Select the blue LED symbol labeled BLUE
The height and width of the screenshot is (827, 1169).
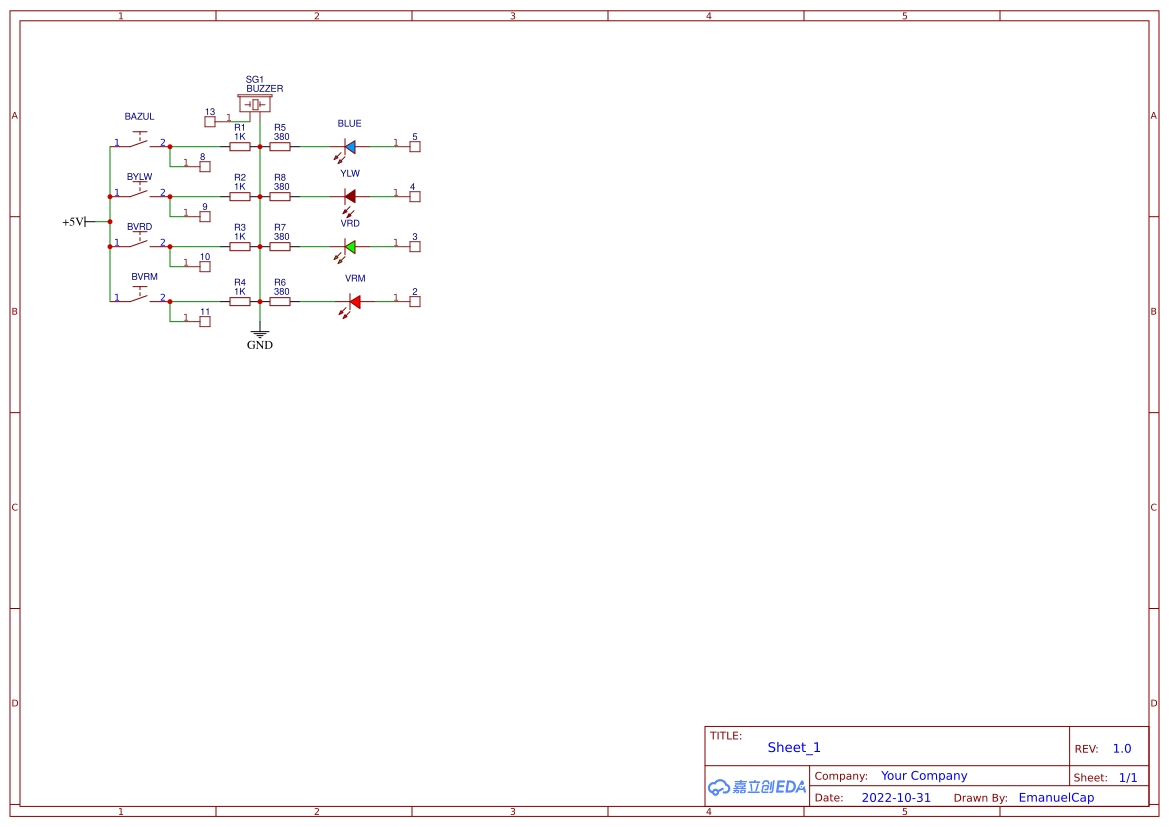coord(349,145)
